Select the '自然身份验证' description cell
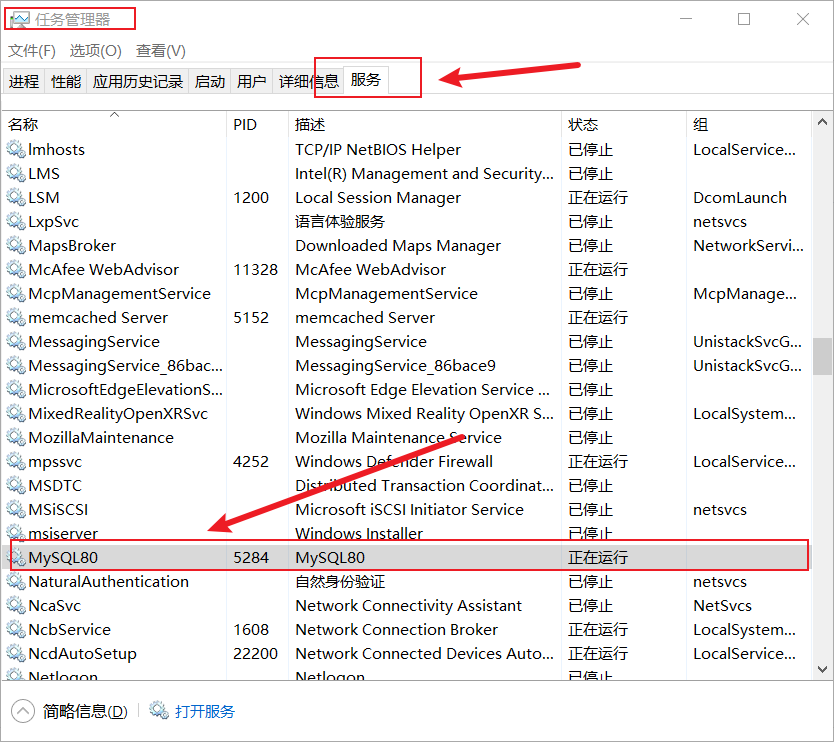Image resolution: width=834 pixels, height=742 pixels. coord(340,581)
